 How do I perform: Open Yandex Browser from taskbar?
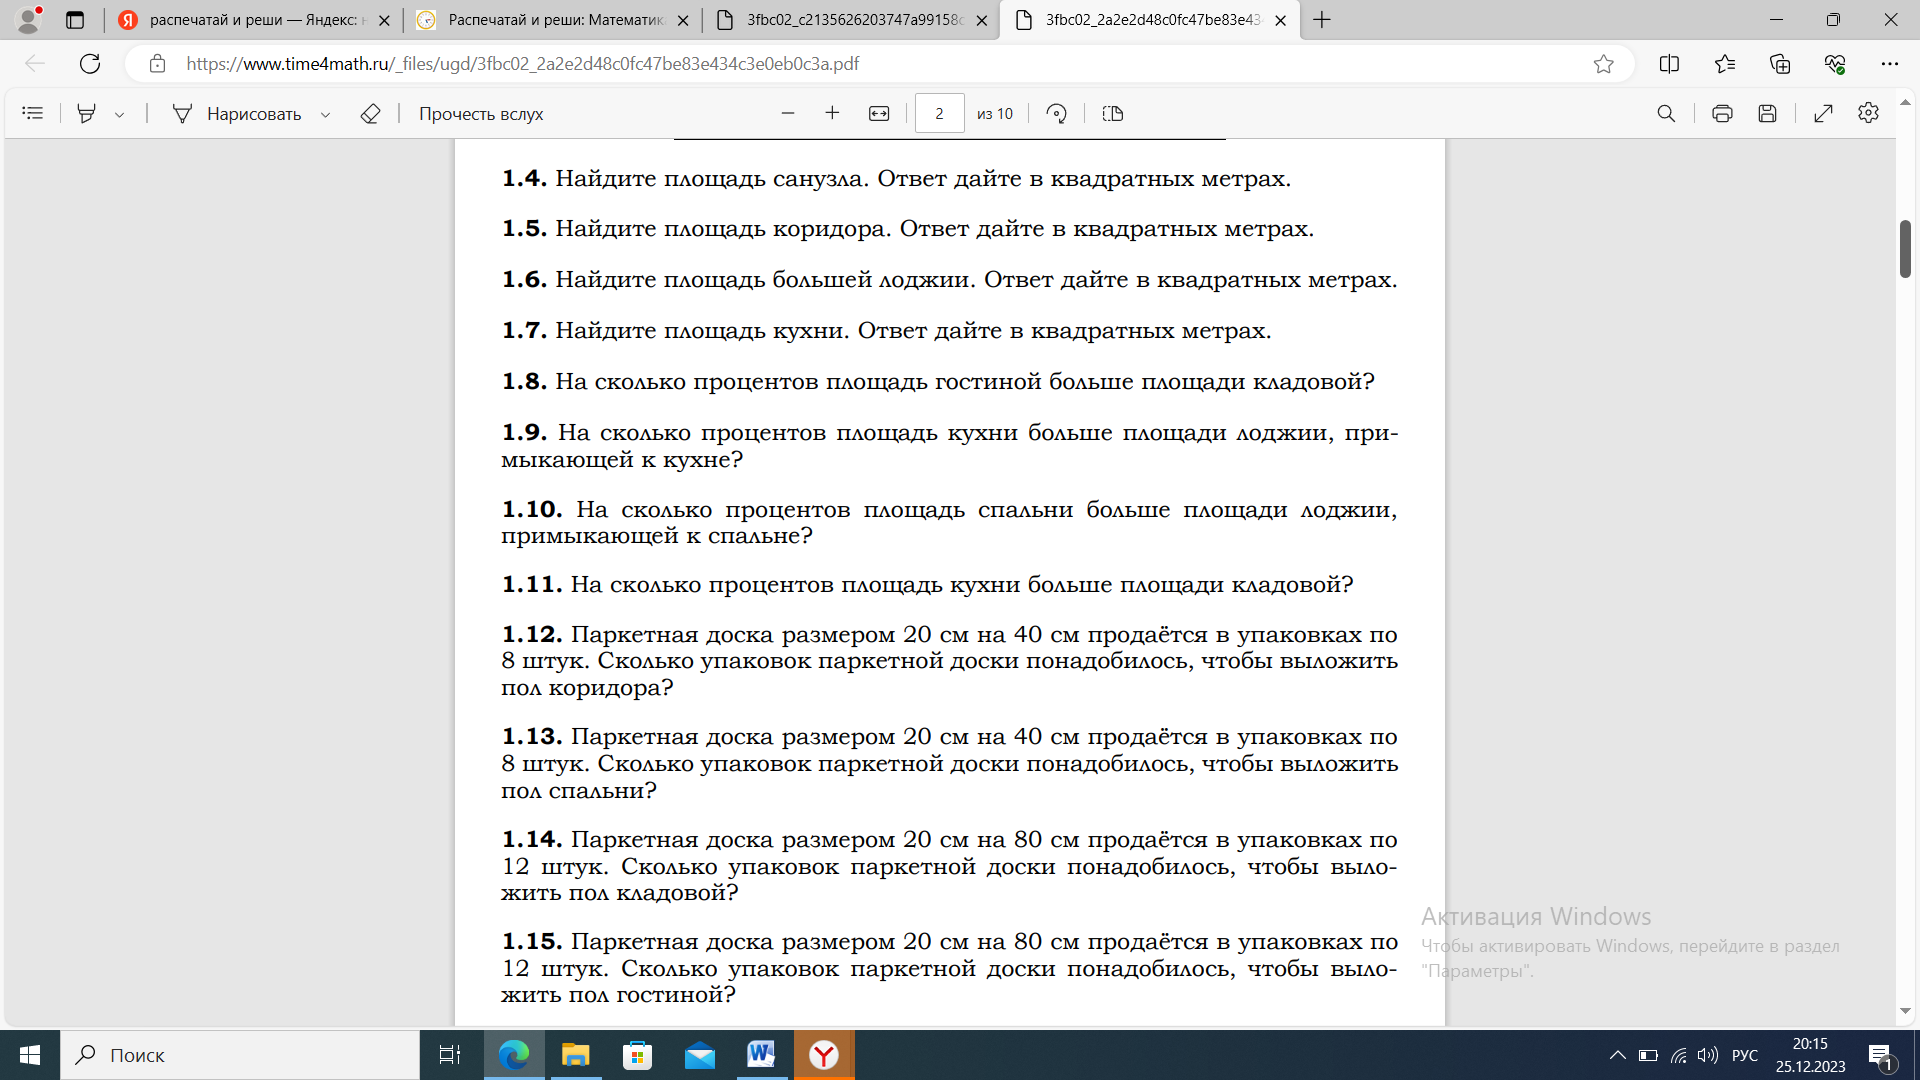click(x=824, y=1055)
